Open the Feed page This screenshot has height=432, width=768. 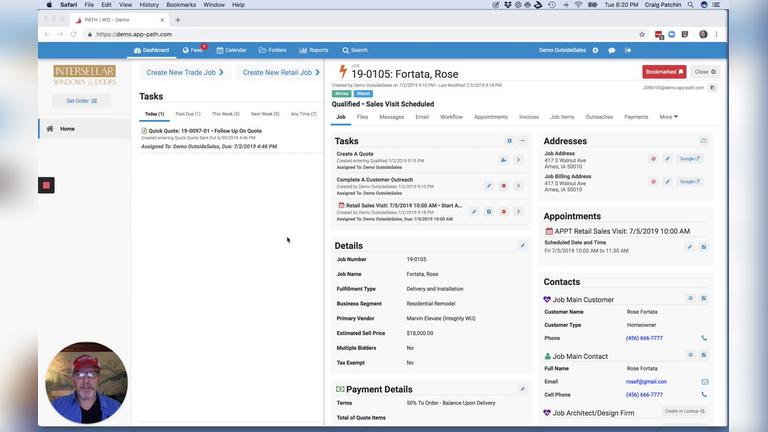pyautogui.click(x=193, y=50)
